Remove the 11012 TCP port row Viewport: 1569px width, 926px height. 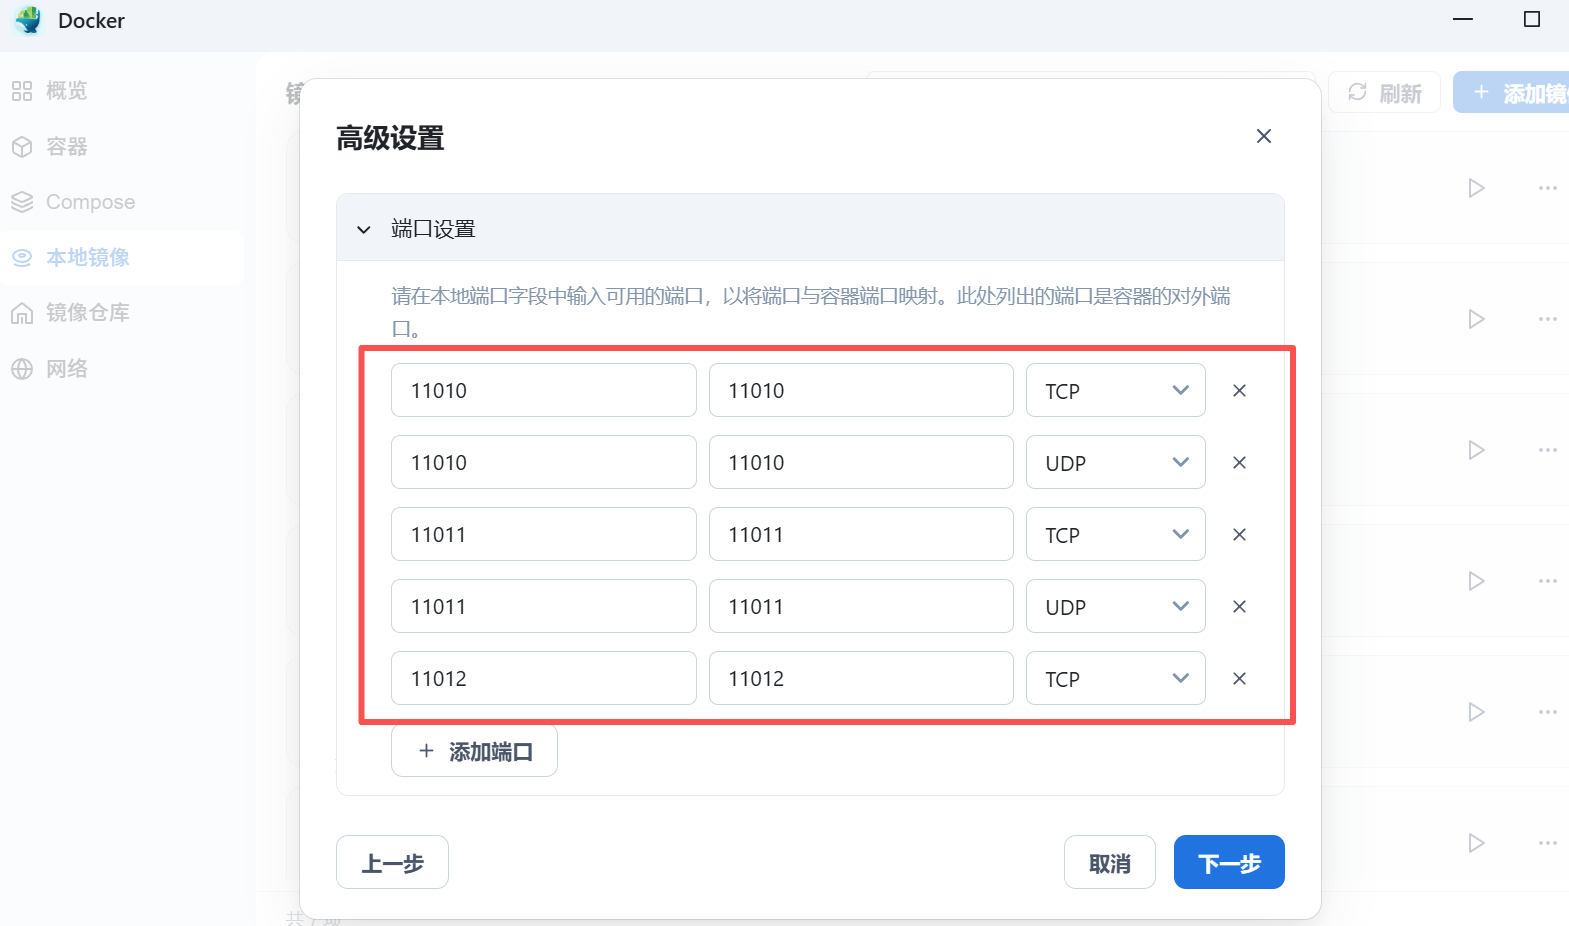point(1239,679)
